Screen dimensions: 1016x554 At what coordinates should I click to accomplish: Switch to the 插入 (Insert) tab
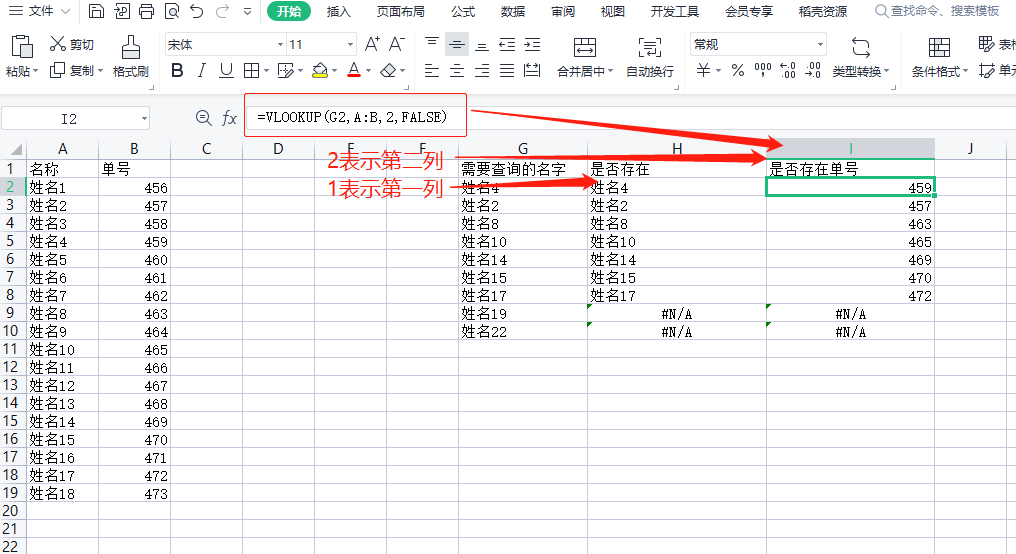coord(339,12)
